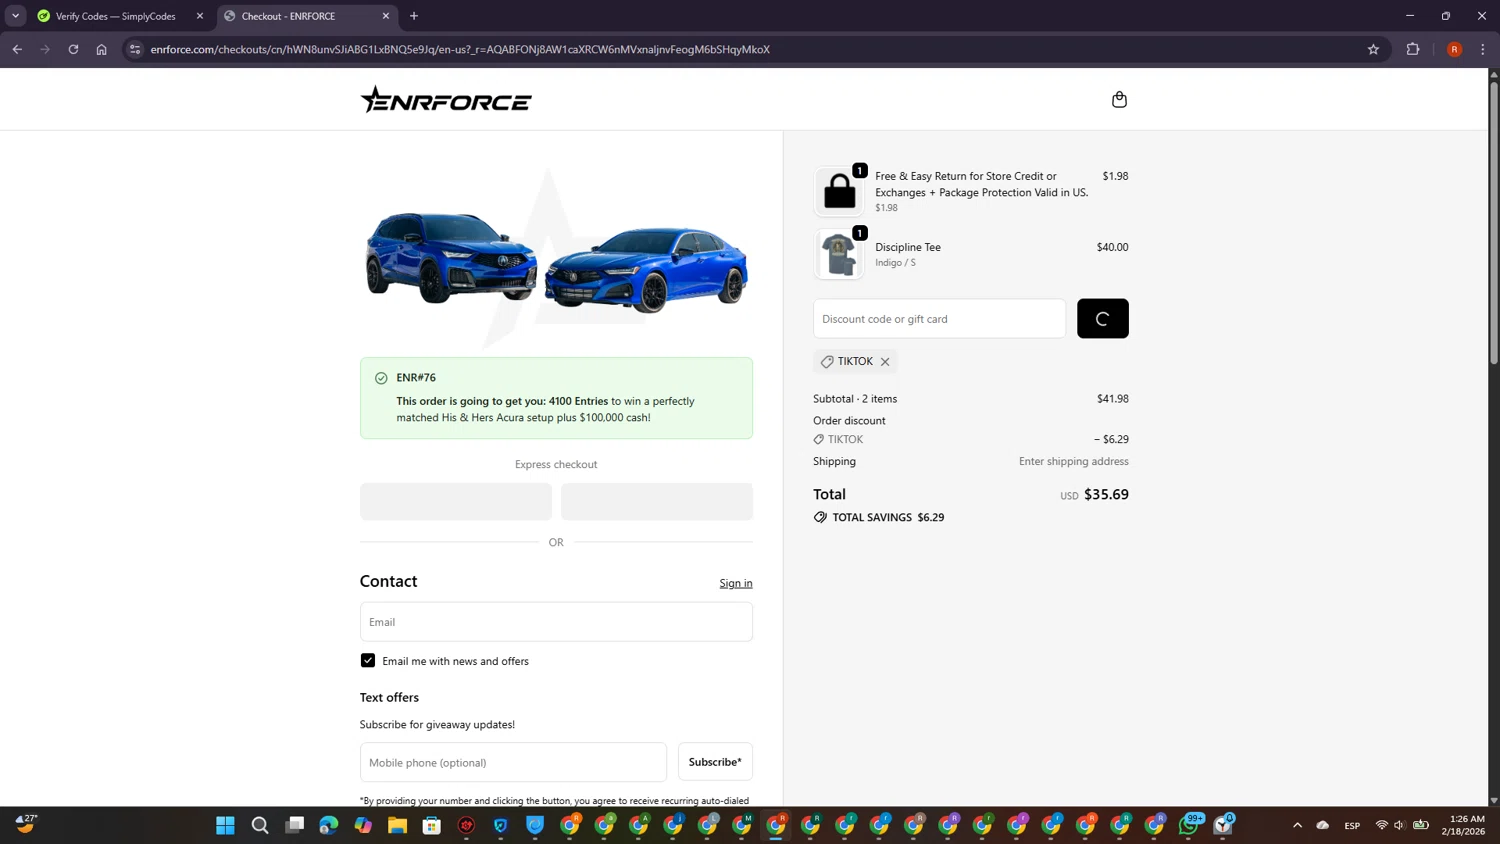The height and width of the screenshot is (844, 1500).
Task: Remove the TIKTOK discount code tag
Action: [885, 362]
